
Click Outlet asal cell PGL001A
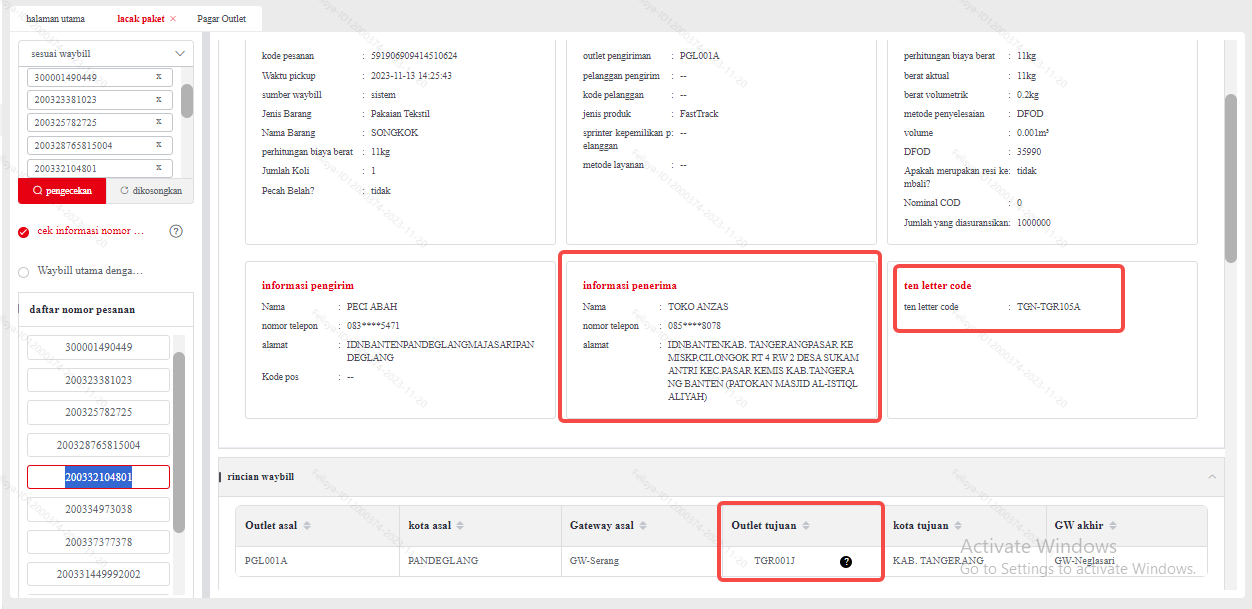(x=266, y=561)
